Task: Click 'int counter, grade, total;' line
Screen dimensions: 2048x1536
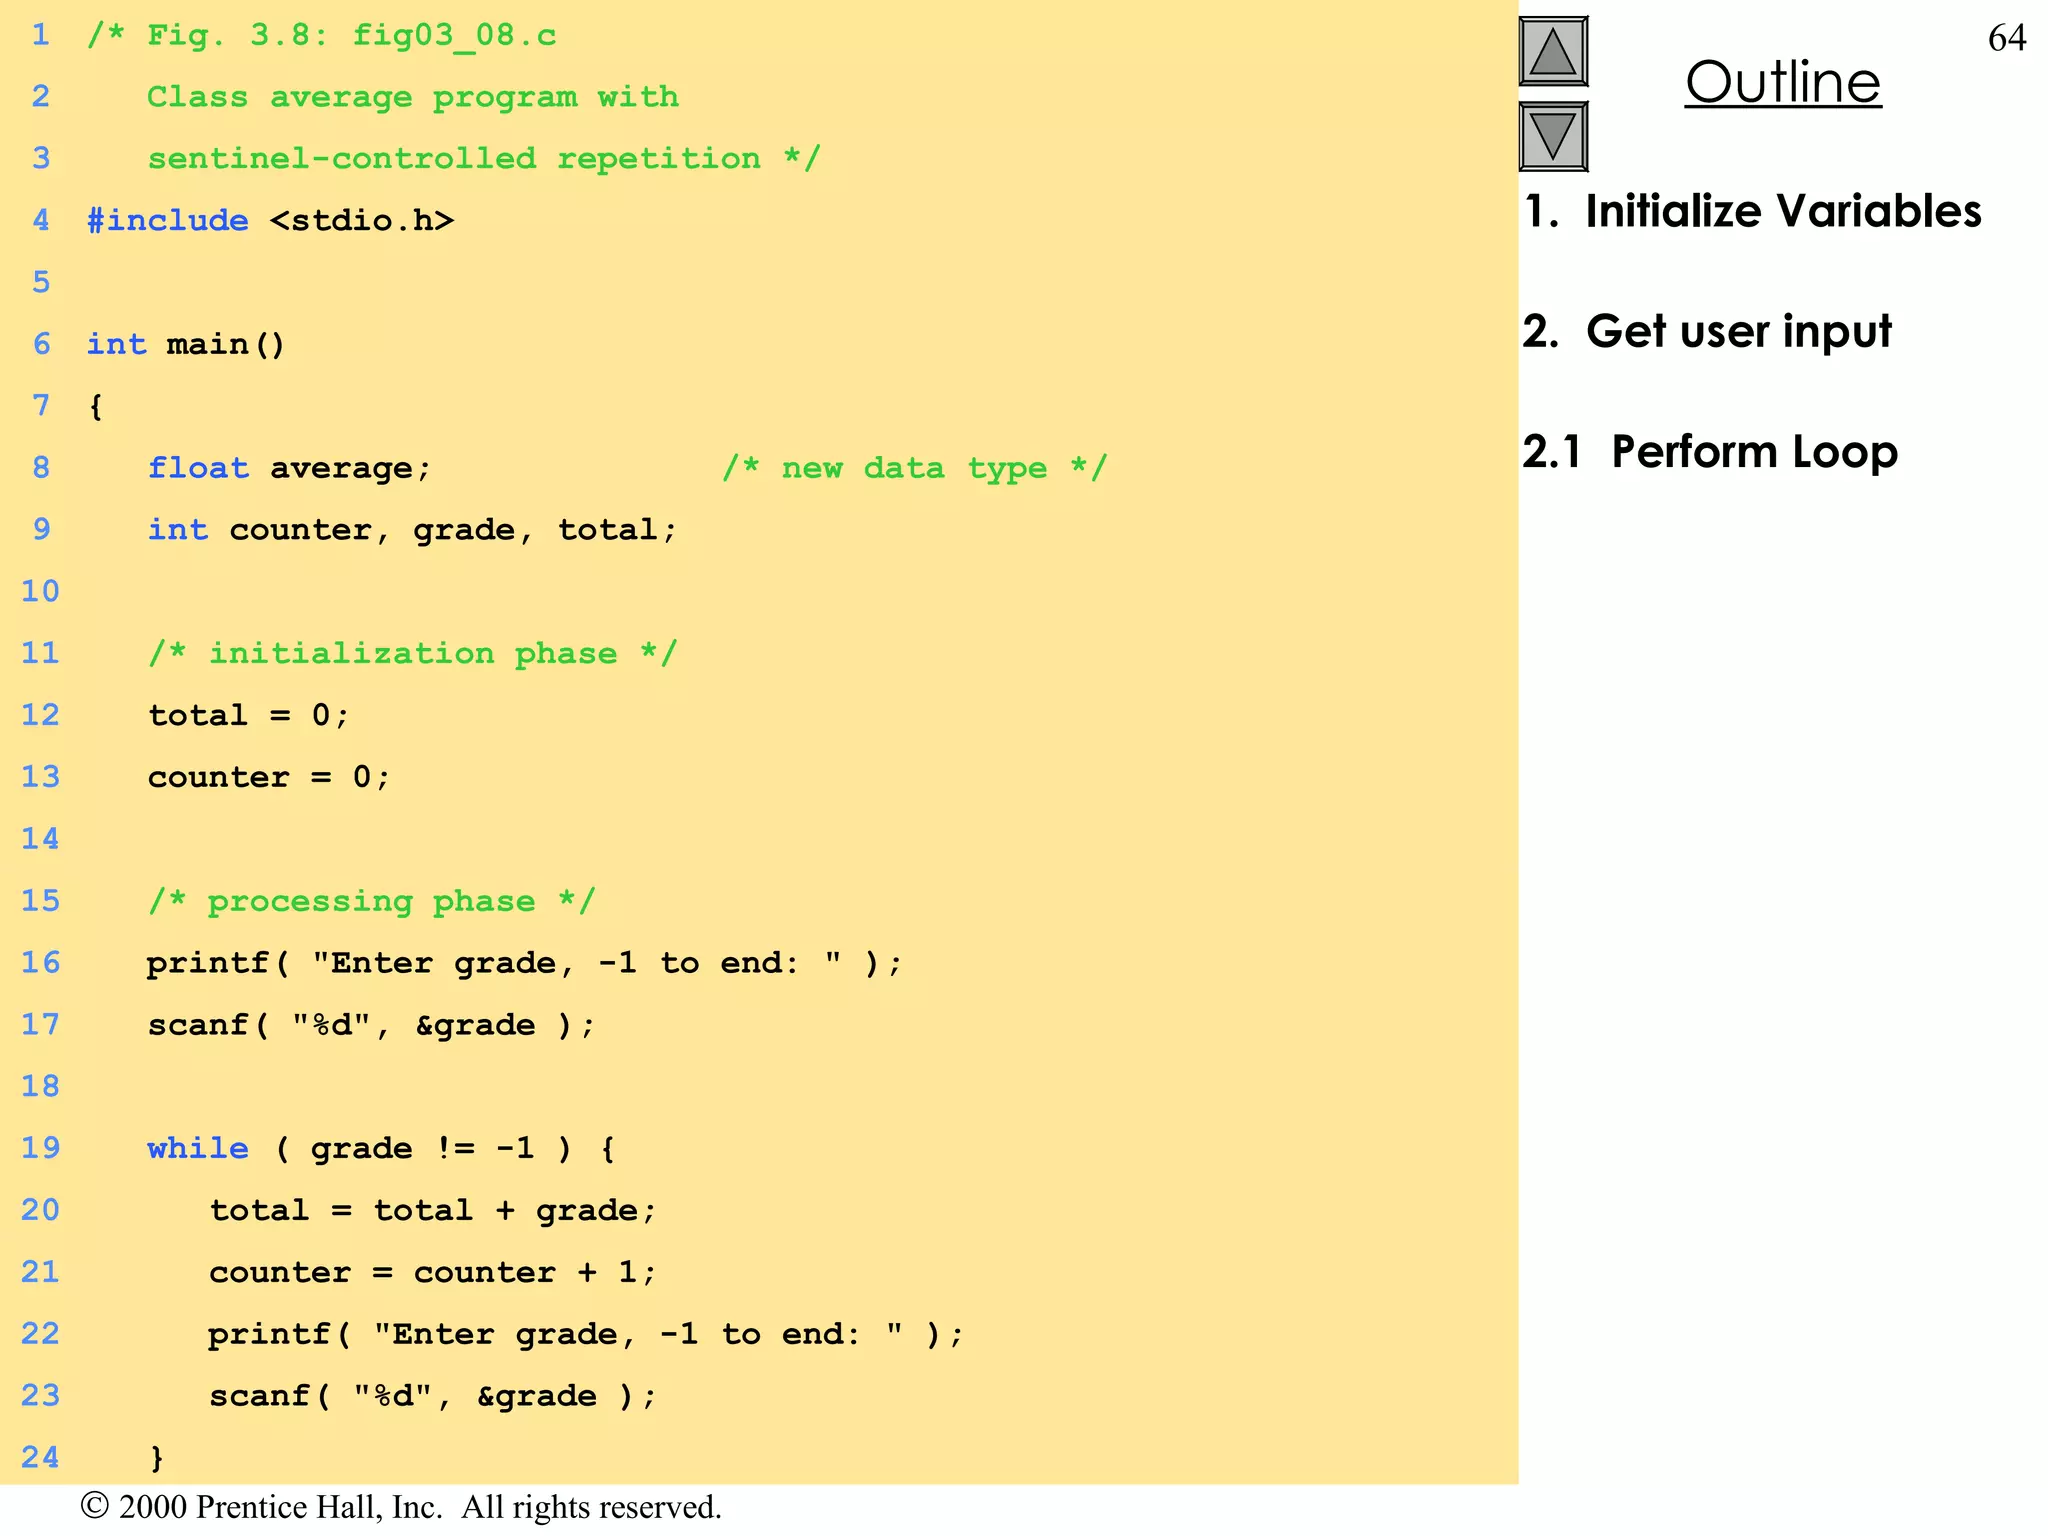Action: (x=412, y=530)
